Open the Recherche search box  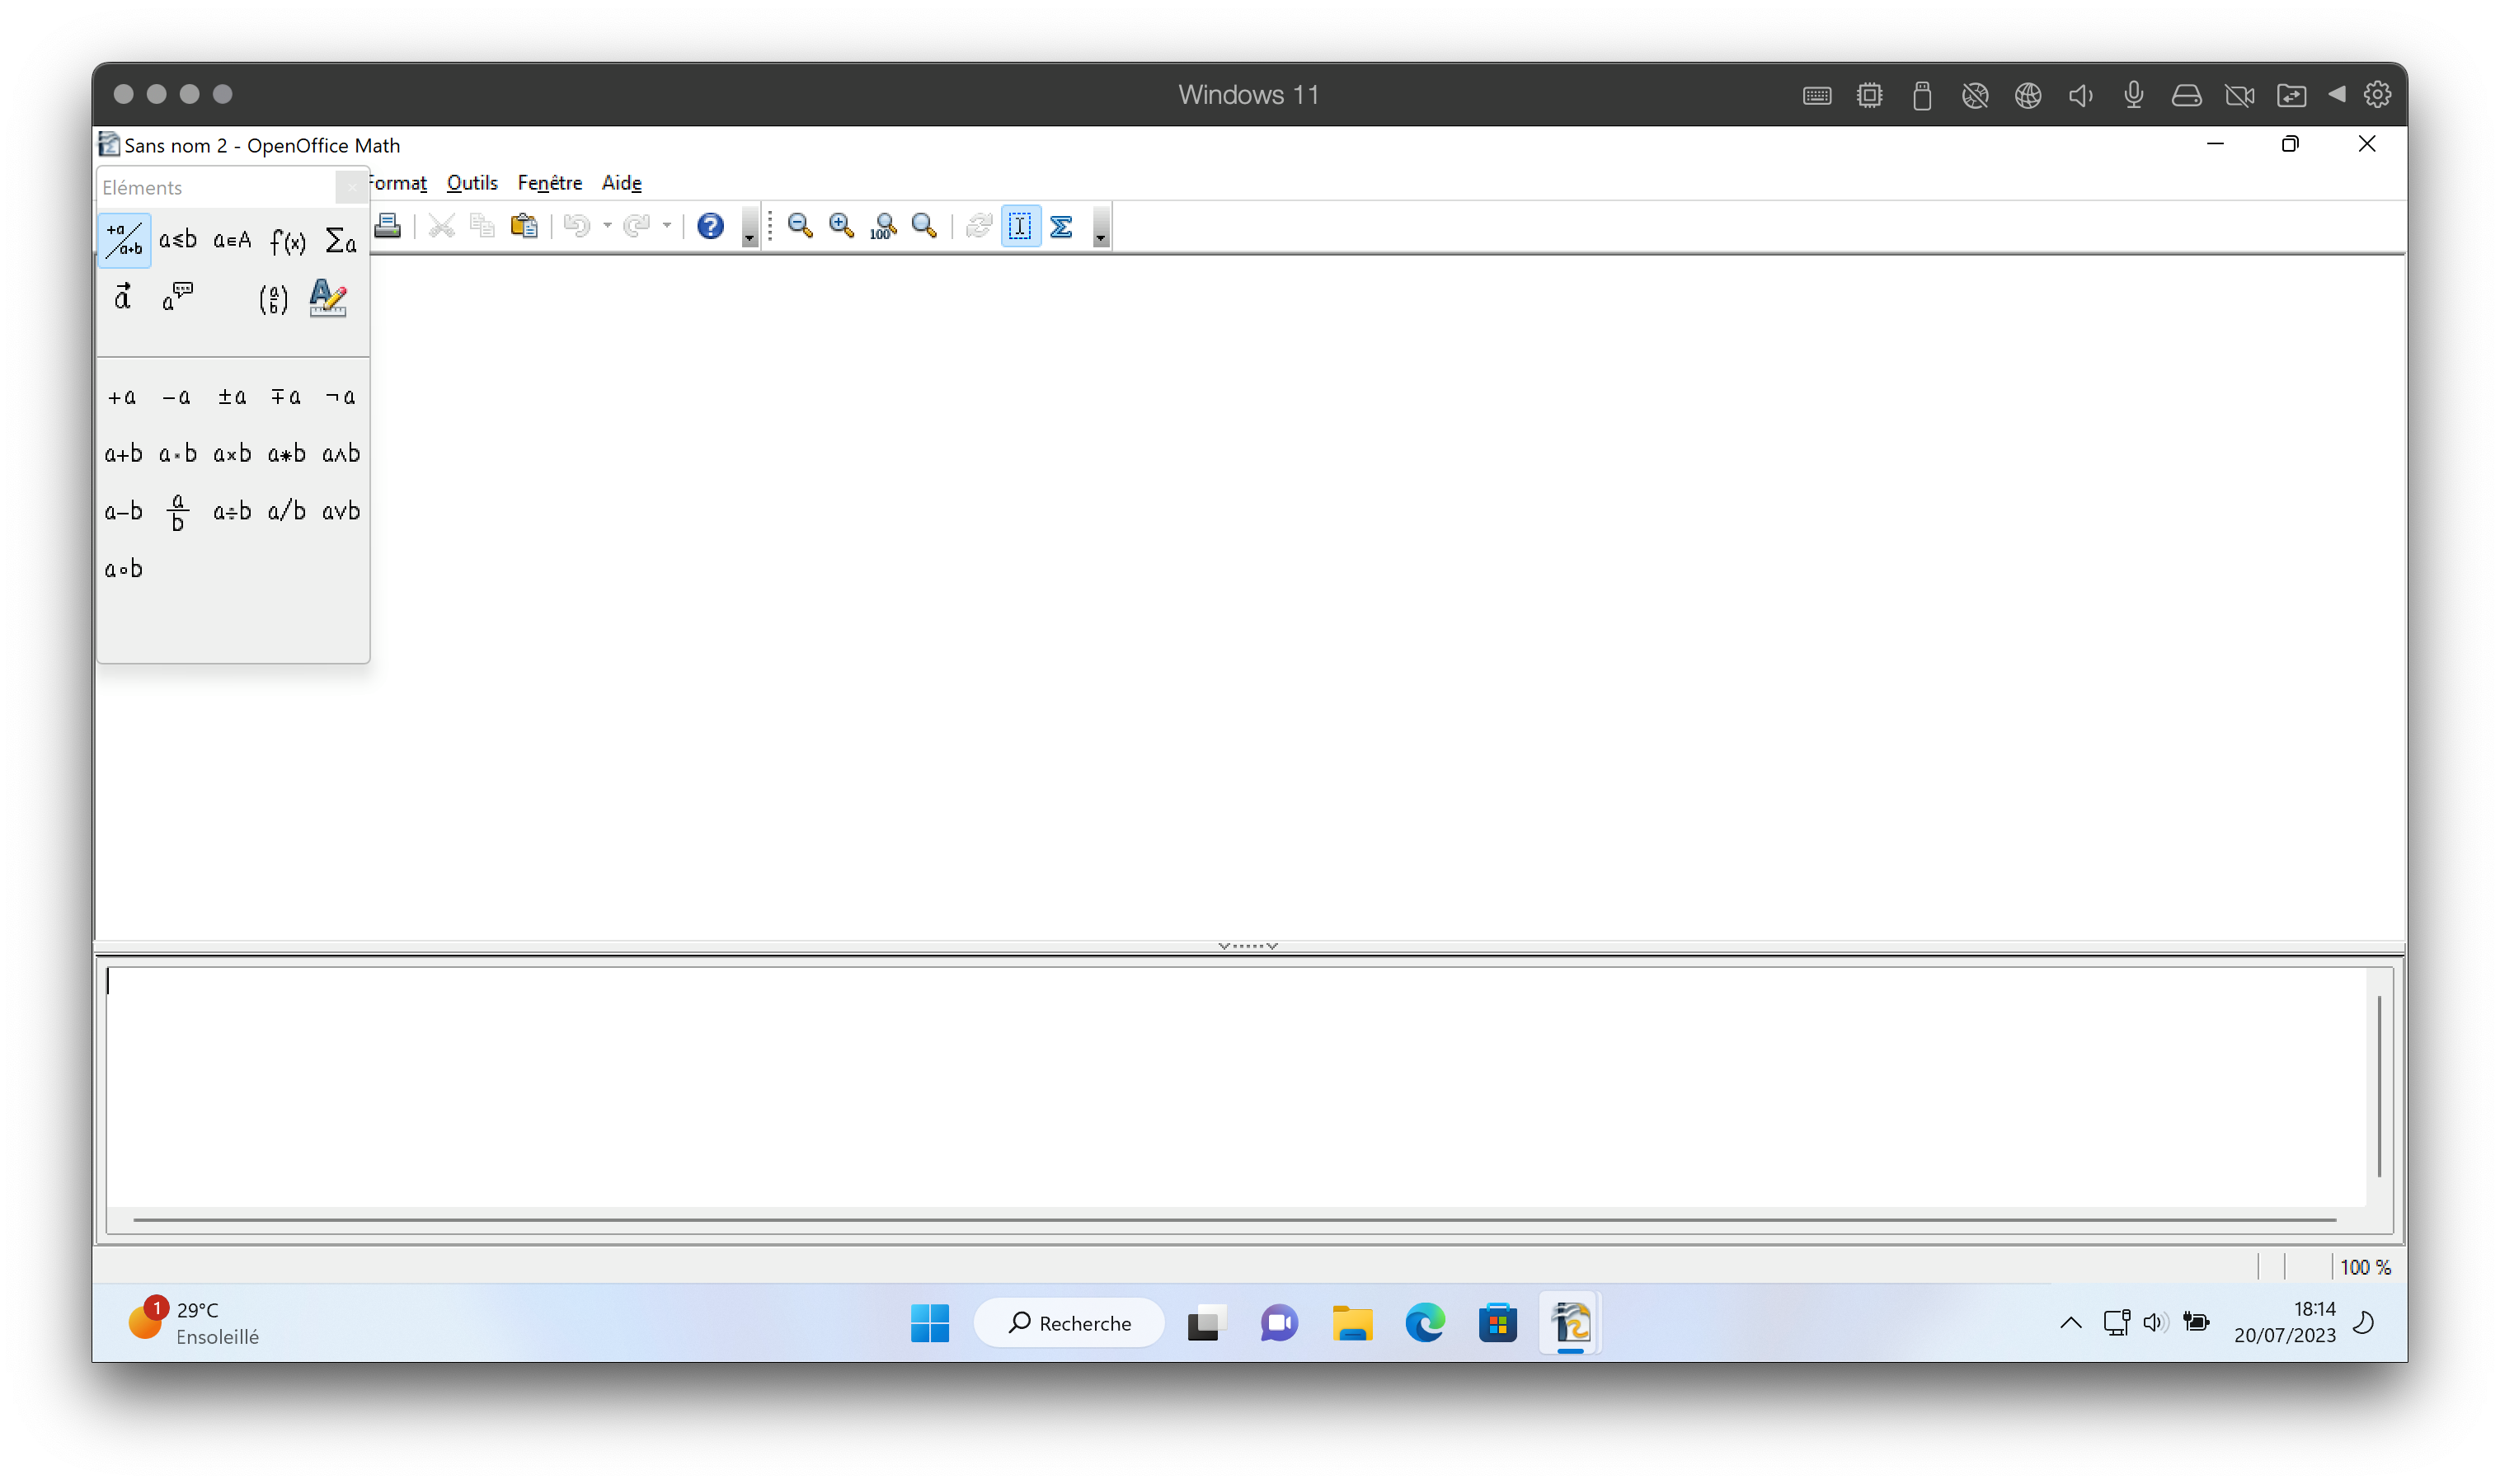click(x=1069, y=1323)
